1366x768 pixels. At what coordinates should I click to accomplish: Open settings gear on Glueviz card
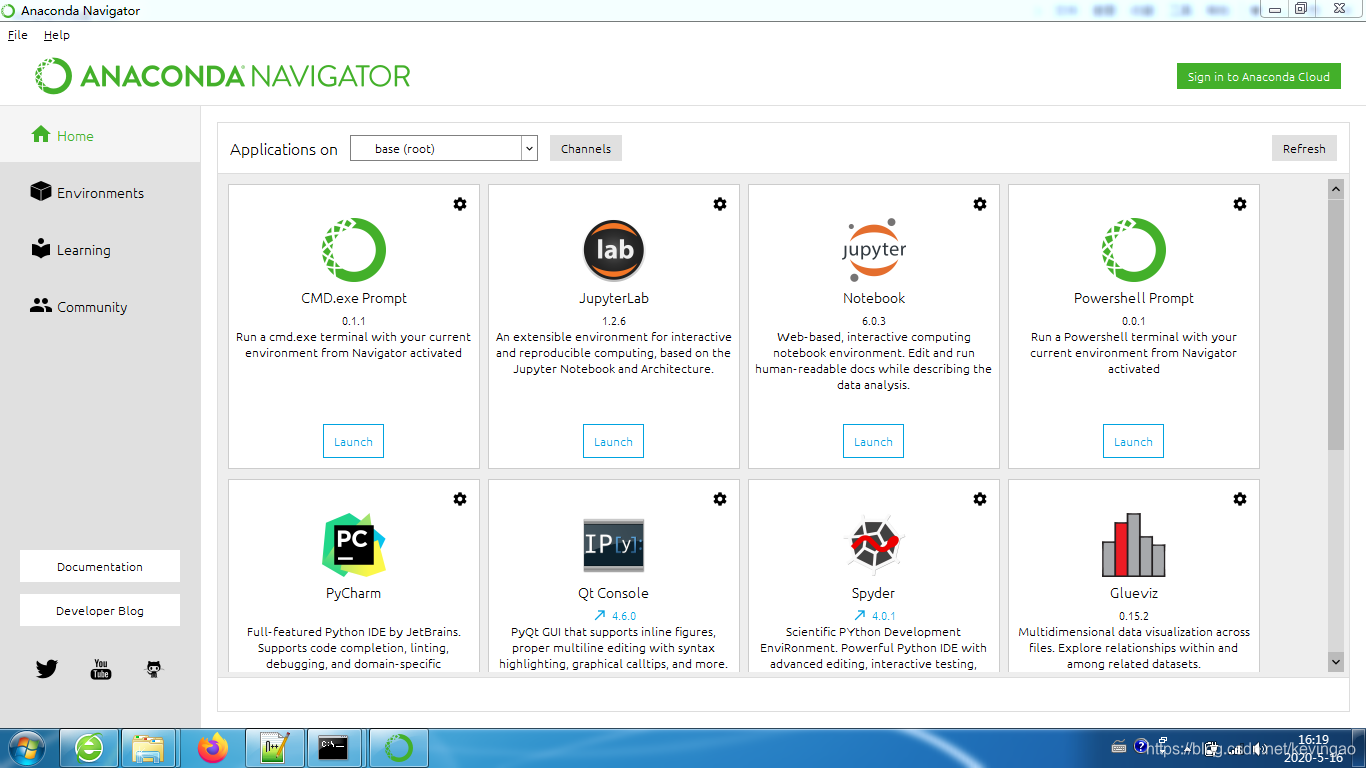tap(1240, 499)
